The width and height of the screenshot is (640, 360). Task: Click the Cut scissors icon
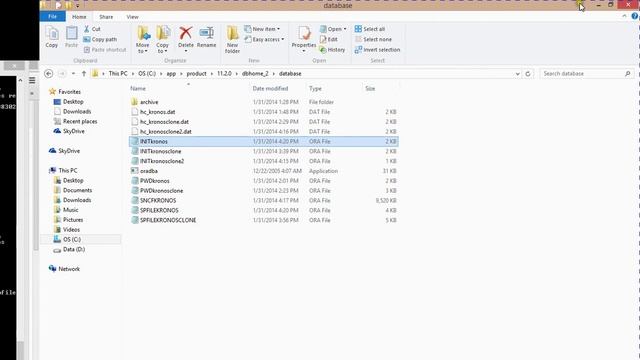(87, 29)
